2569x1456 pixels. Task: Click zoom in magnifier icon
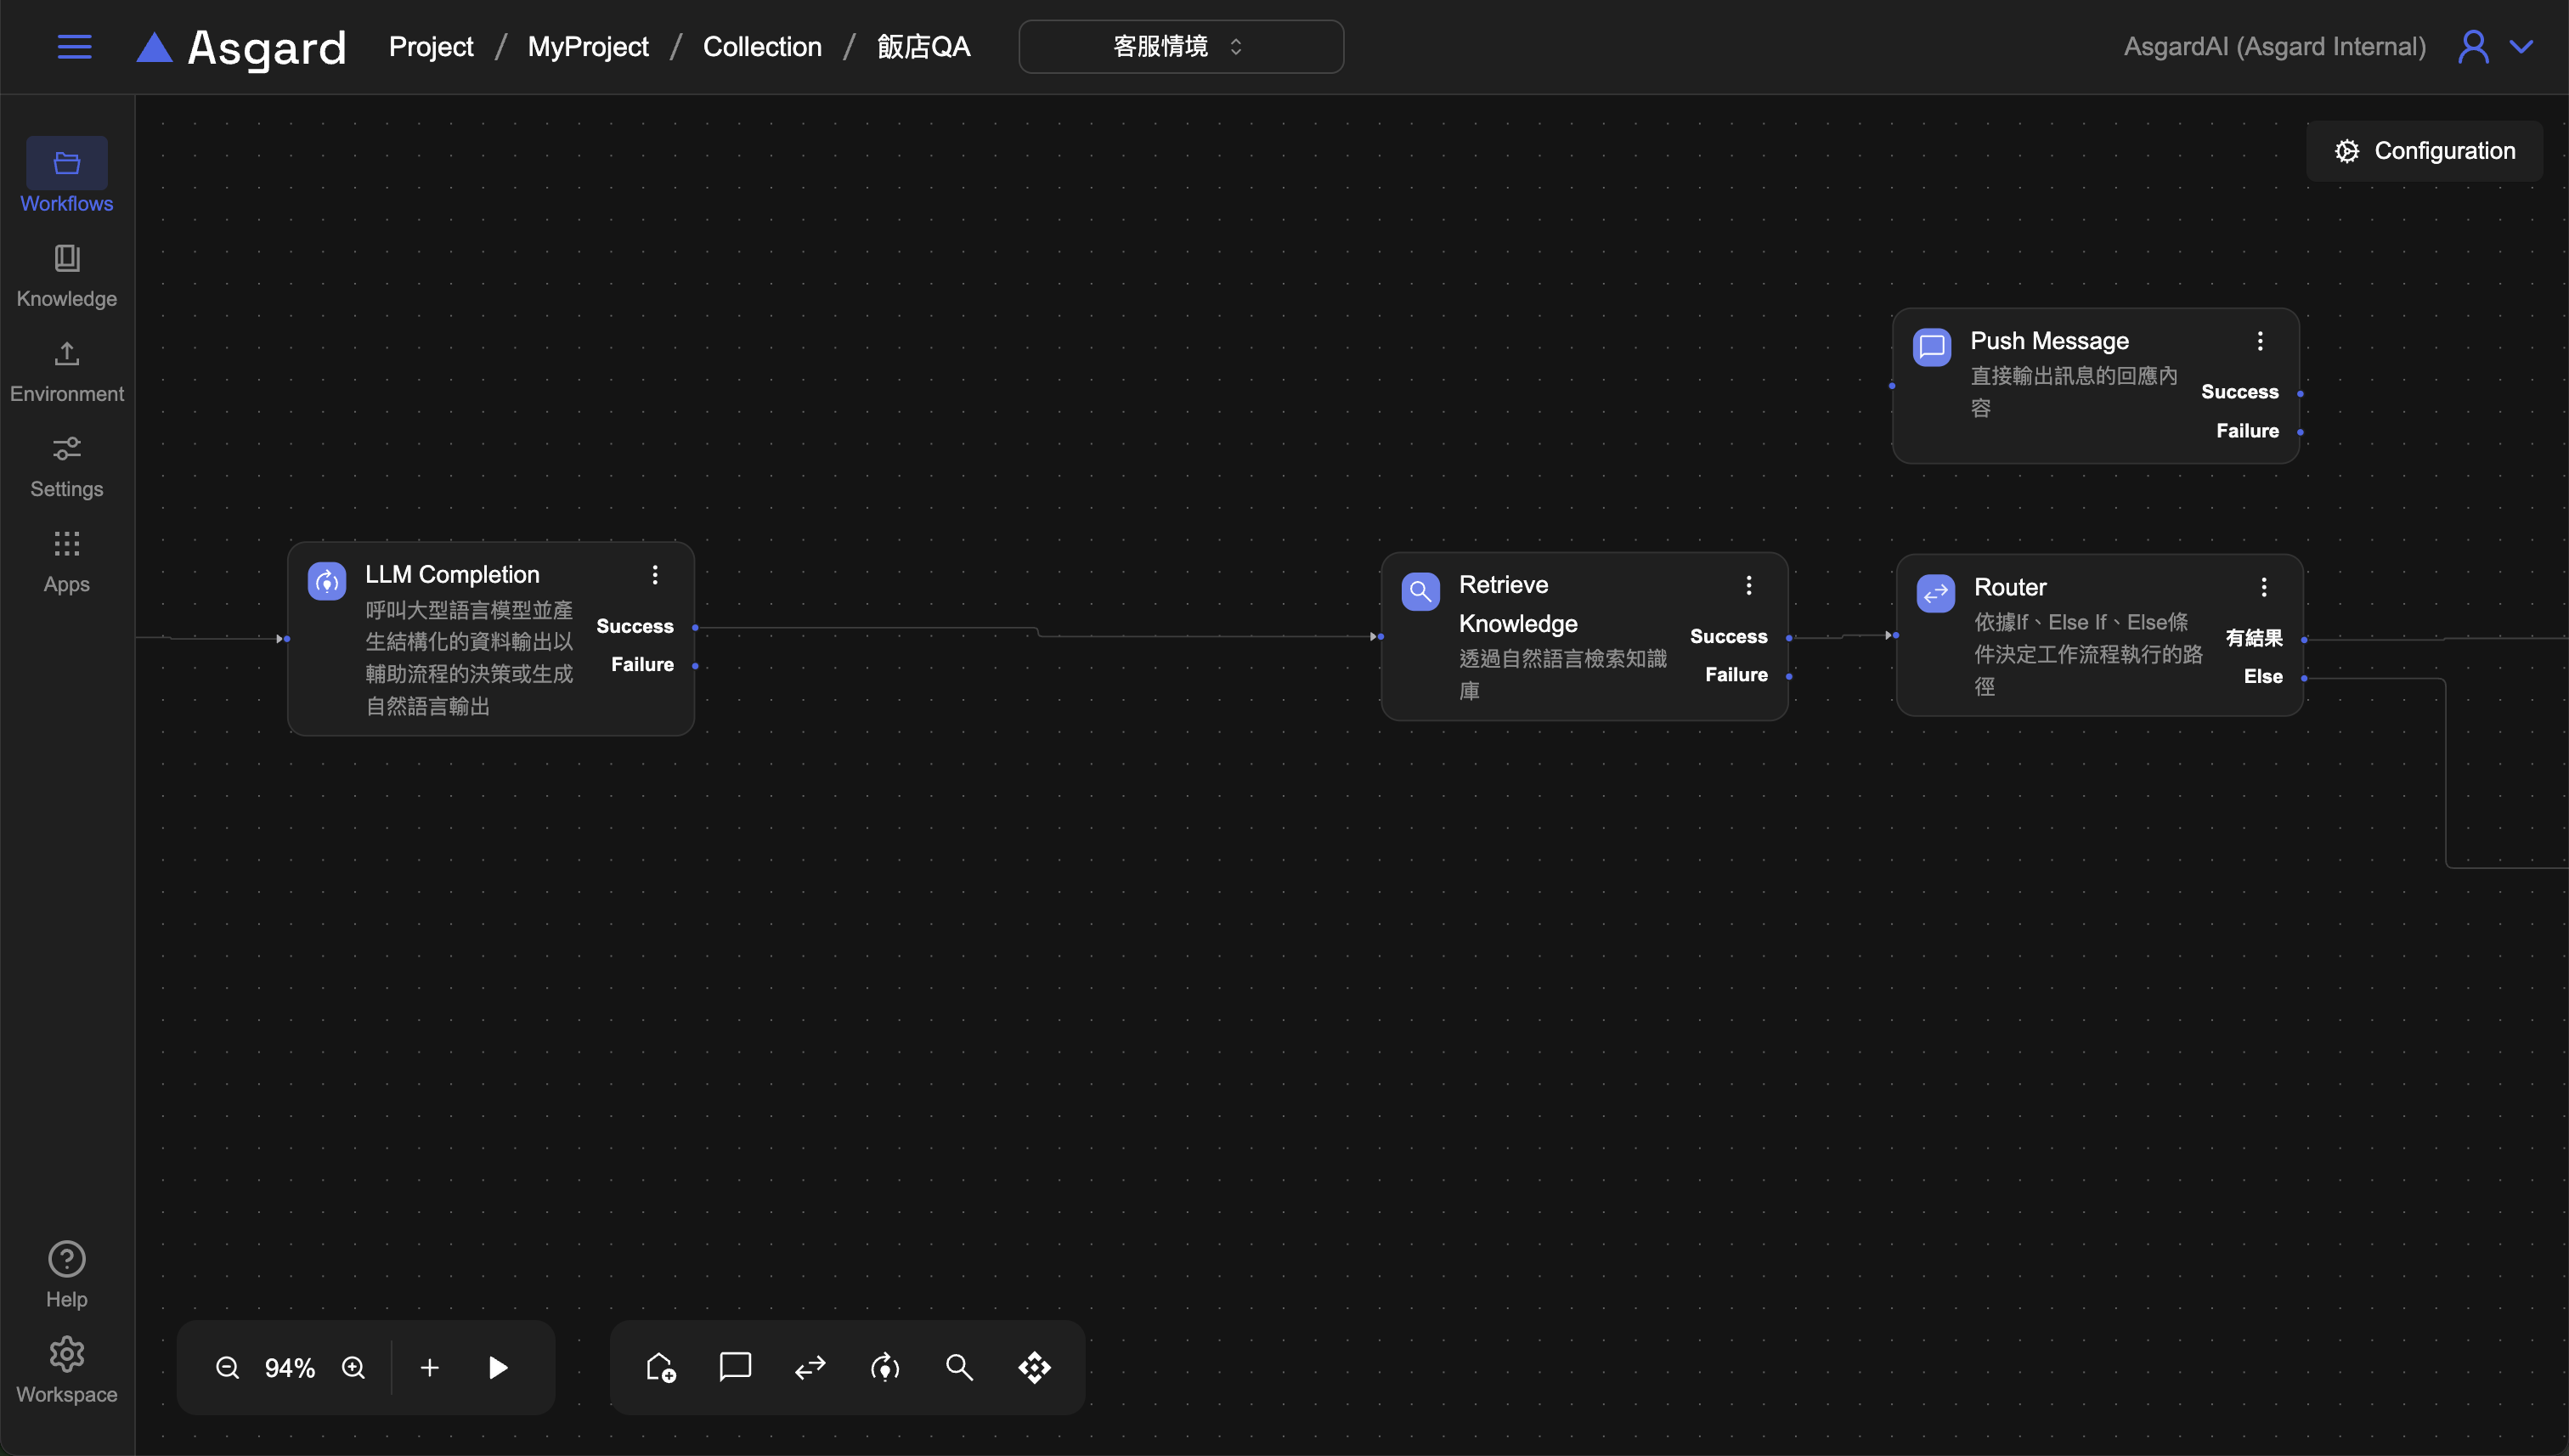353,1367
